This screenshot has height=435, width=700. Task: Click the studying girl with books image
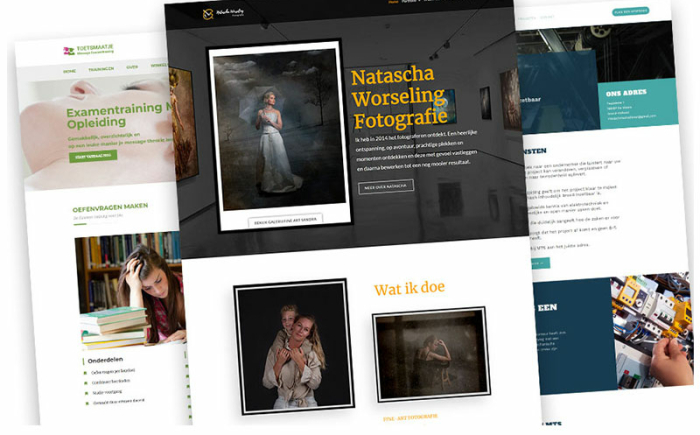pos(131,290)
